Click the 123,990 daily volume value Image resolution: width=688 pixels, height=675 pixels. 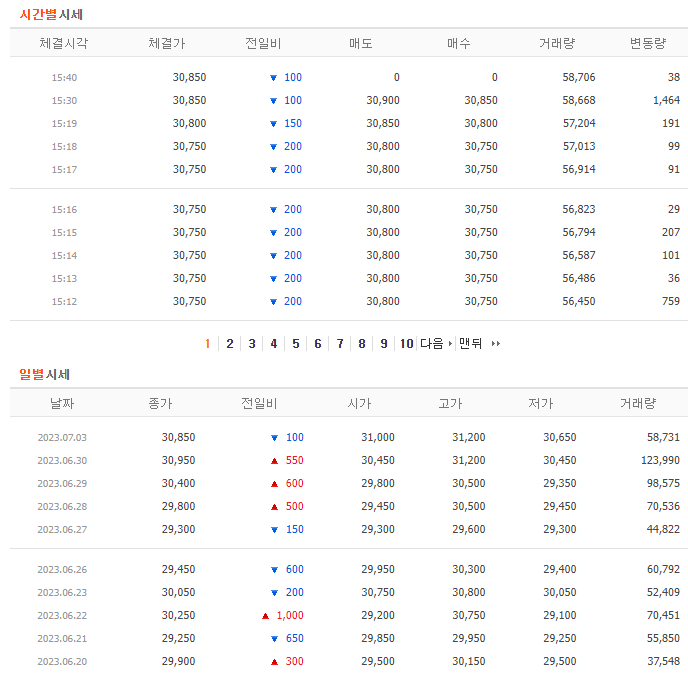pos(660,460)
